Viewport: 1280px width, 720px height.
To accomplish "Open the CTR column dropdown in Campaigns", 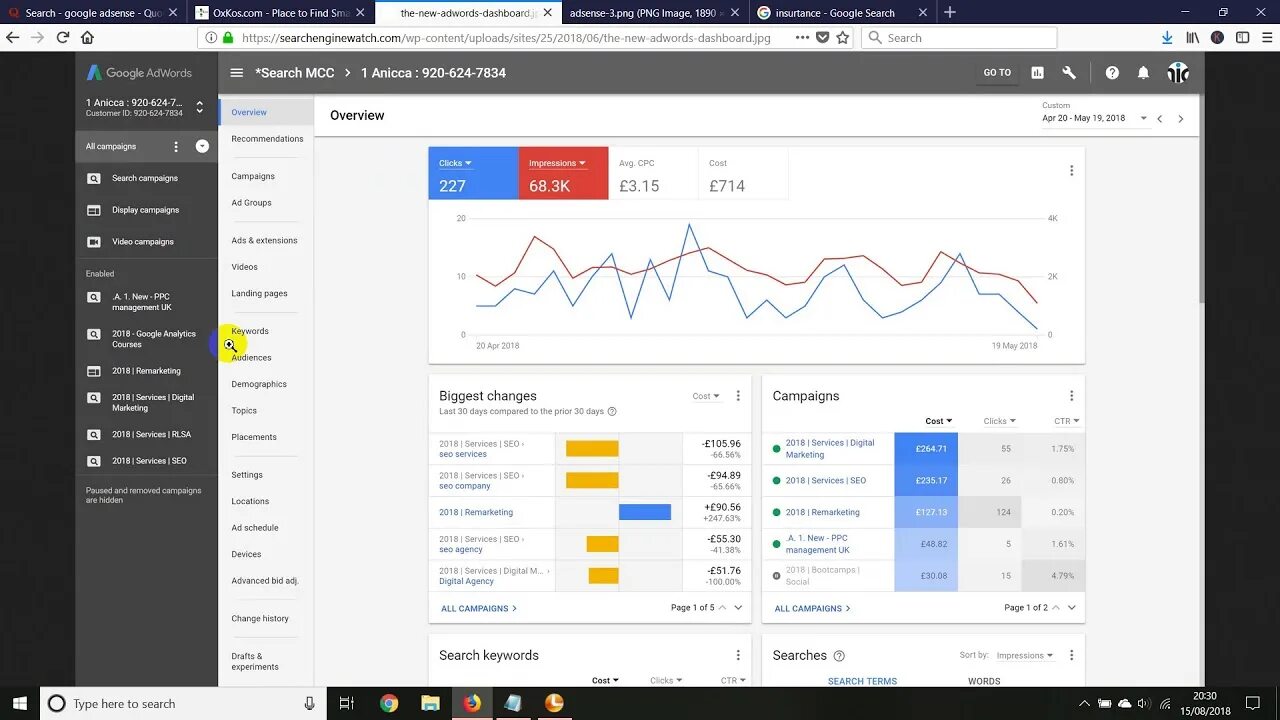I will (x=1066, y=421).
